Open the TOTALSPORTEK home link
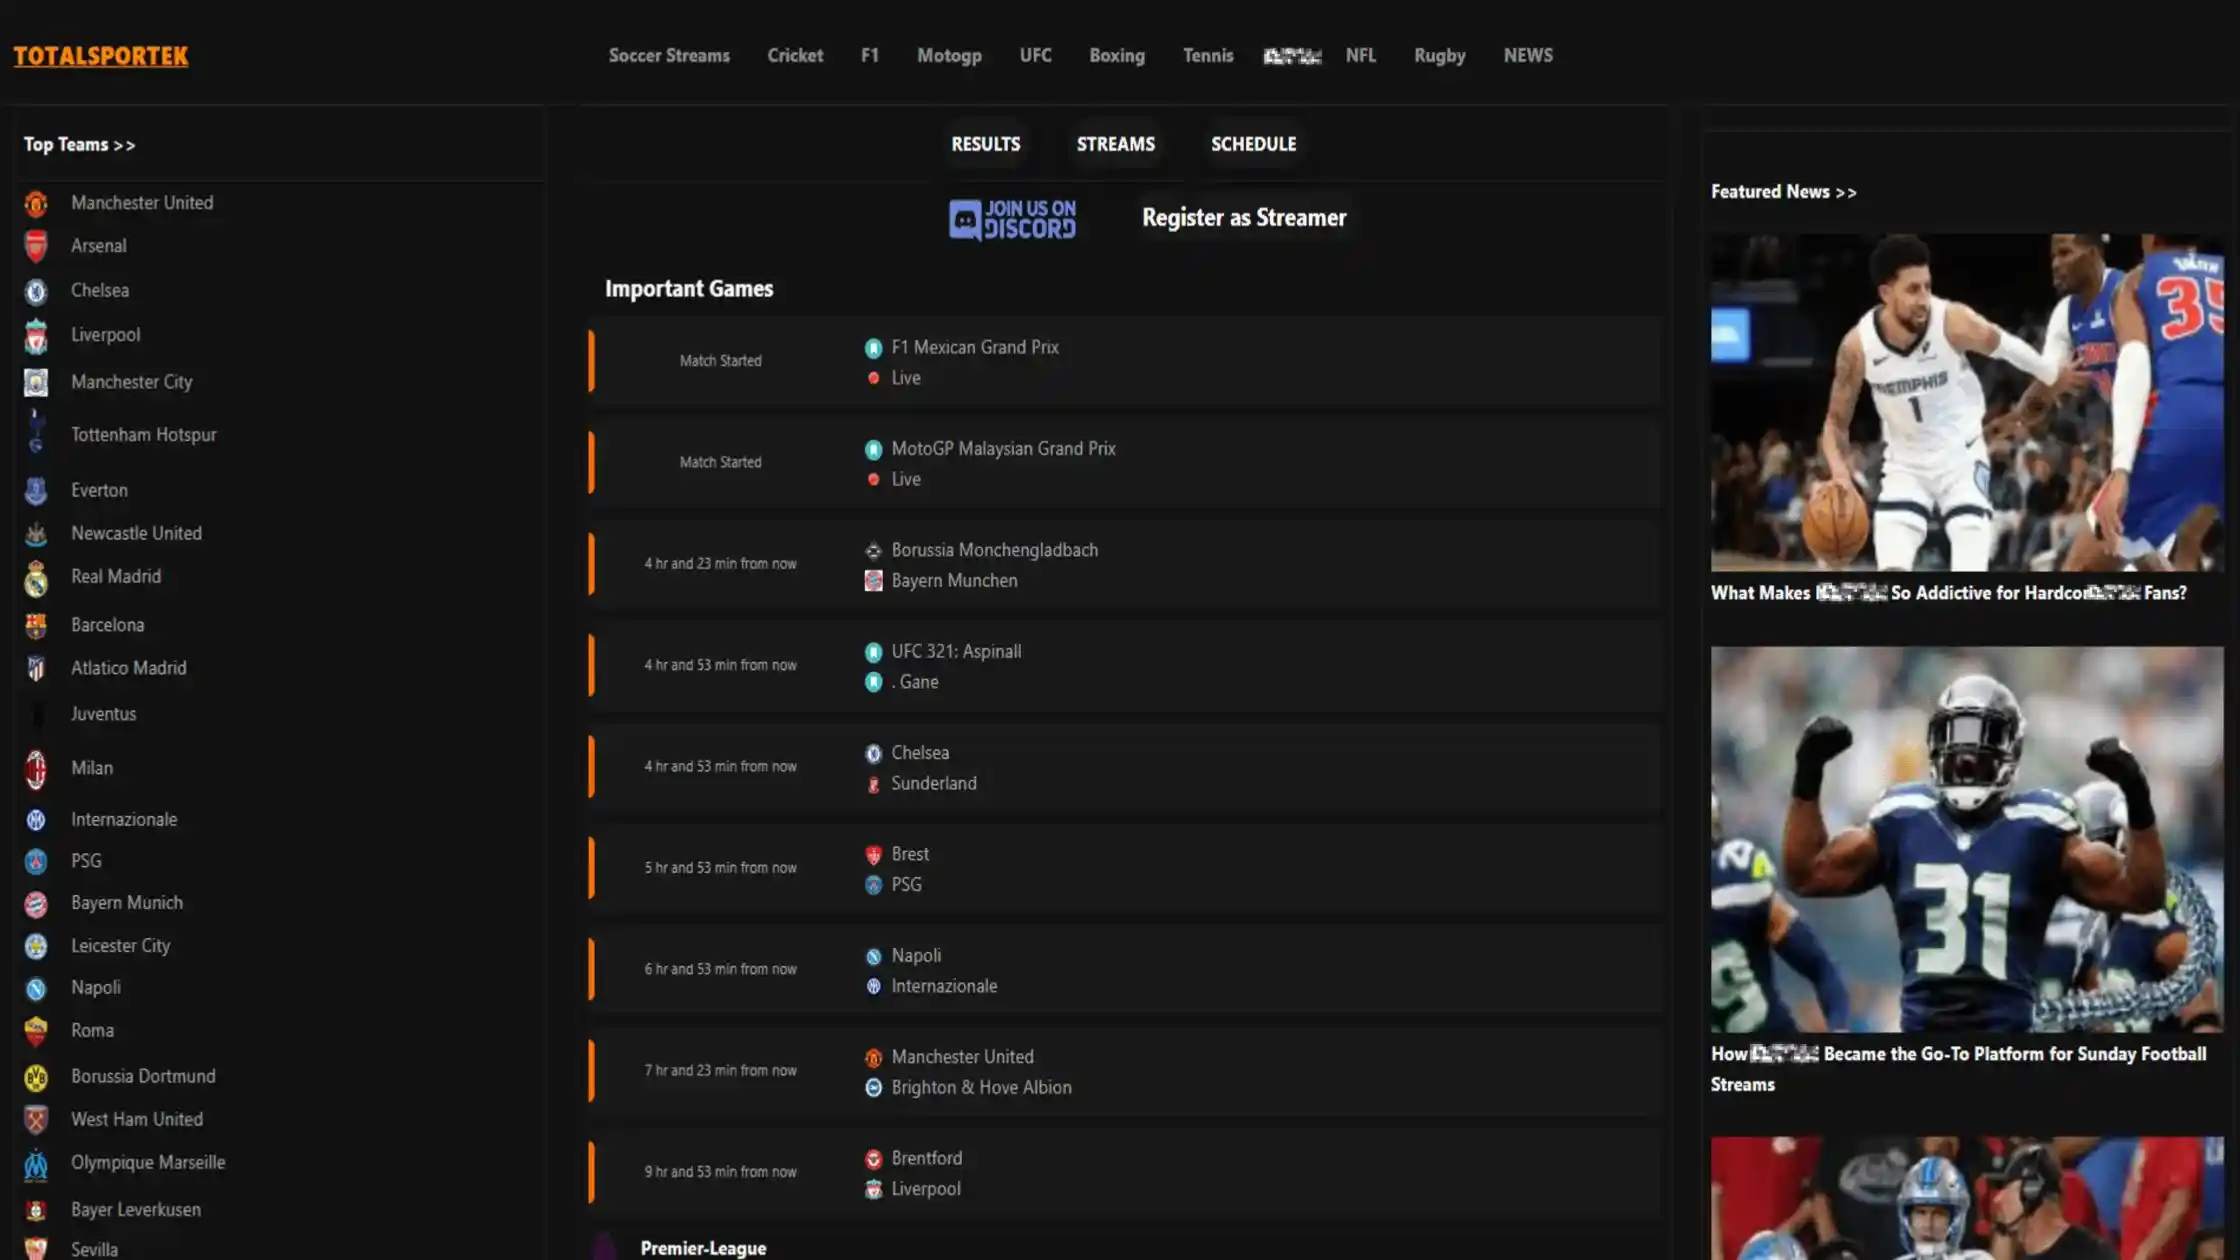The height and width of the screenshot is (1260, 2240). [99, 57]
